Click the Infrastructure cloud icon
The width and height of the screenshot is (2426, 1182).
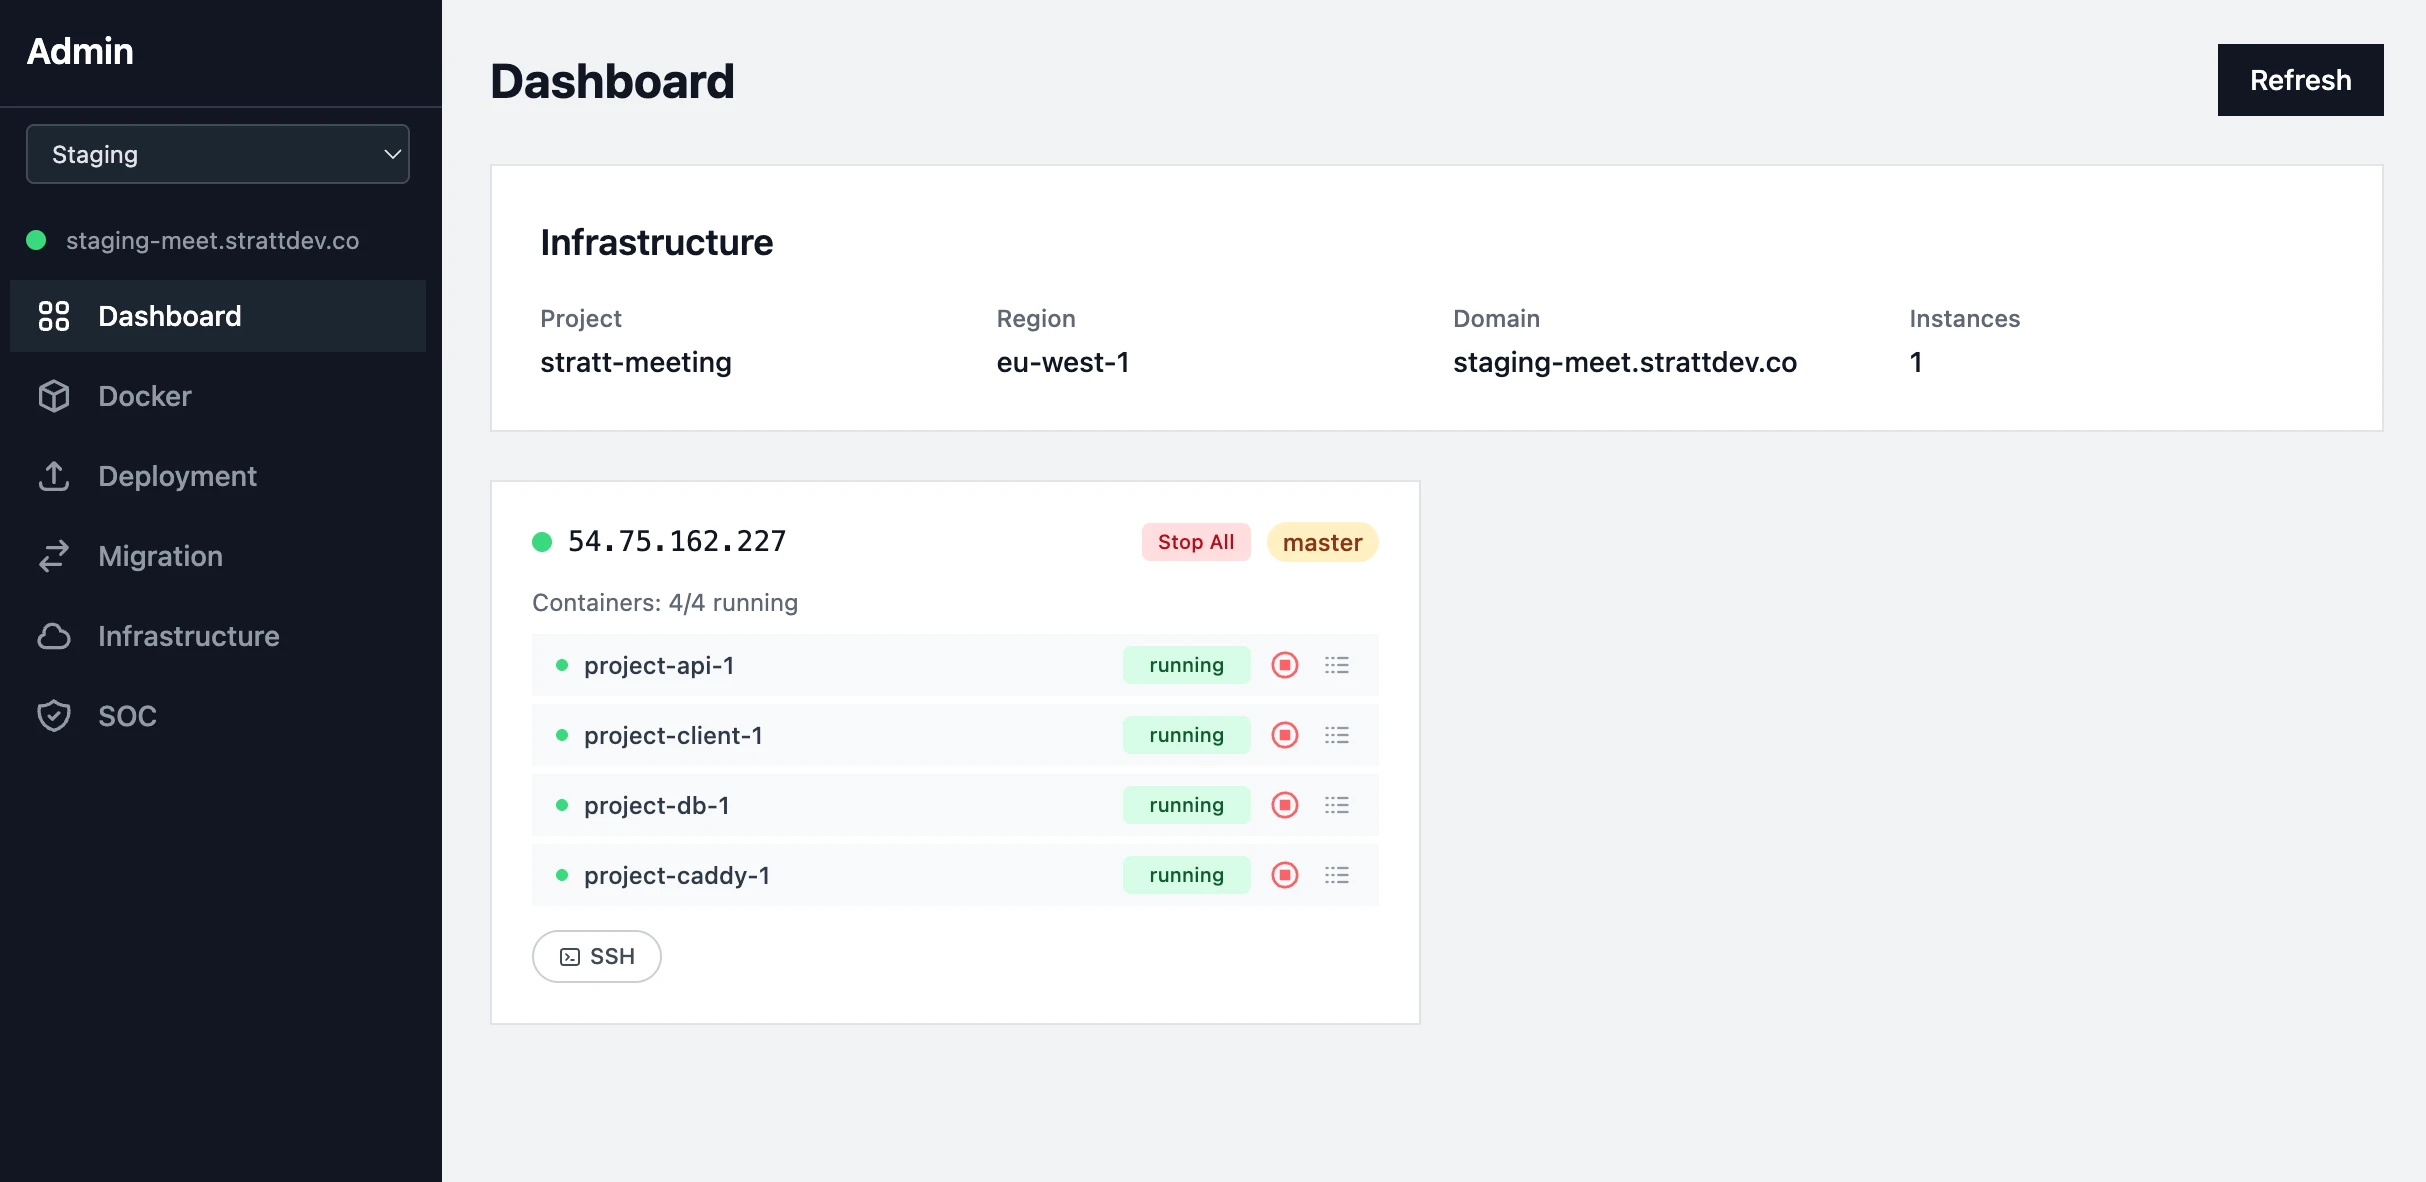click(x=55, y=636)
